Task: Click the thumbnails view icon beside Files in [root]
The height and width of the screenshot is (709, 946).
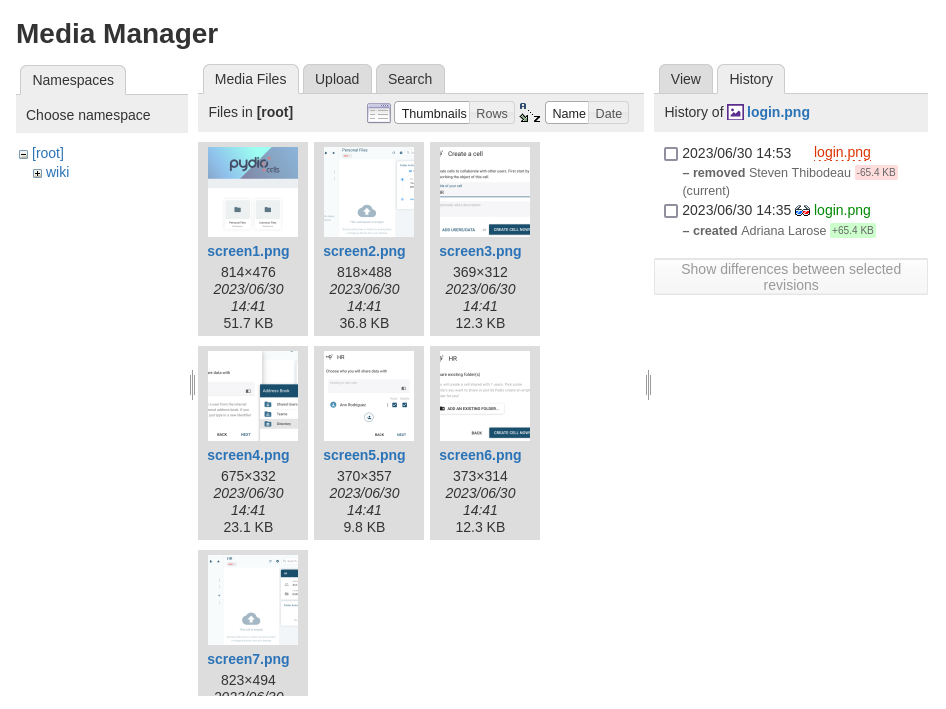Action: (379, 113)
